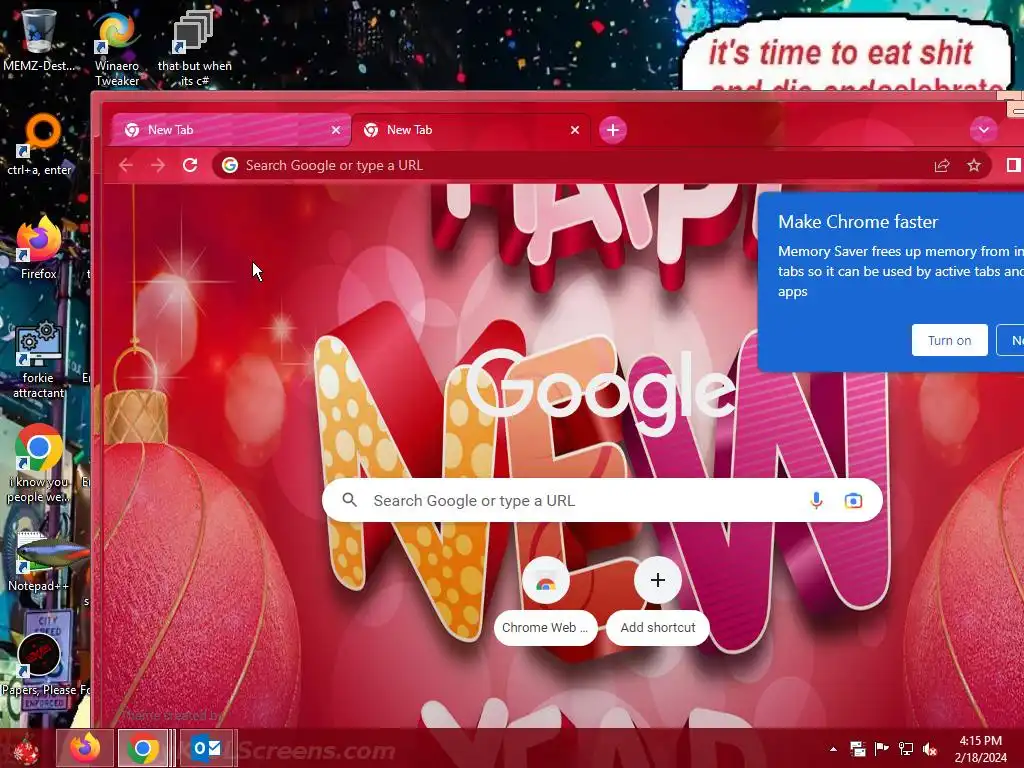Open the Chrome side panel icon
The height and width of the screenshot is (768, 1024).
[1013, 165]
